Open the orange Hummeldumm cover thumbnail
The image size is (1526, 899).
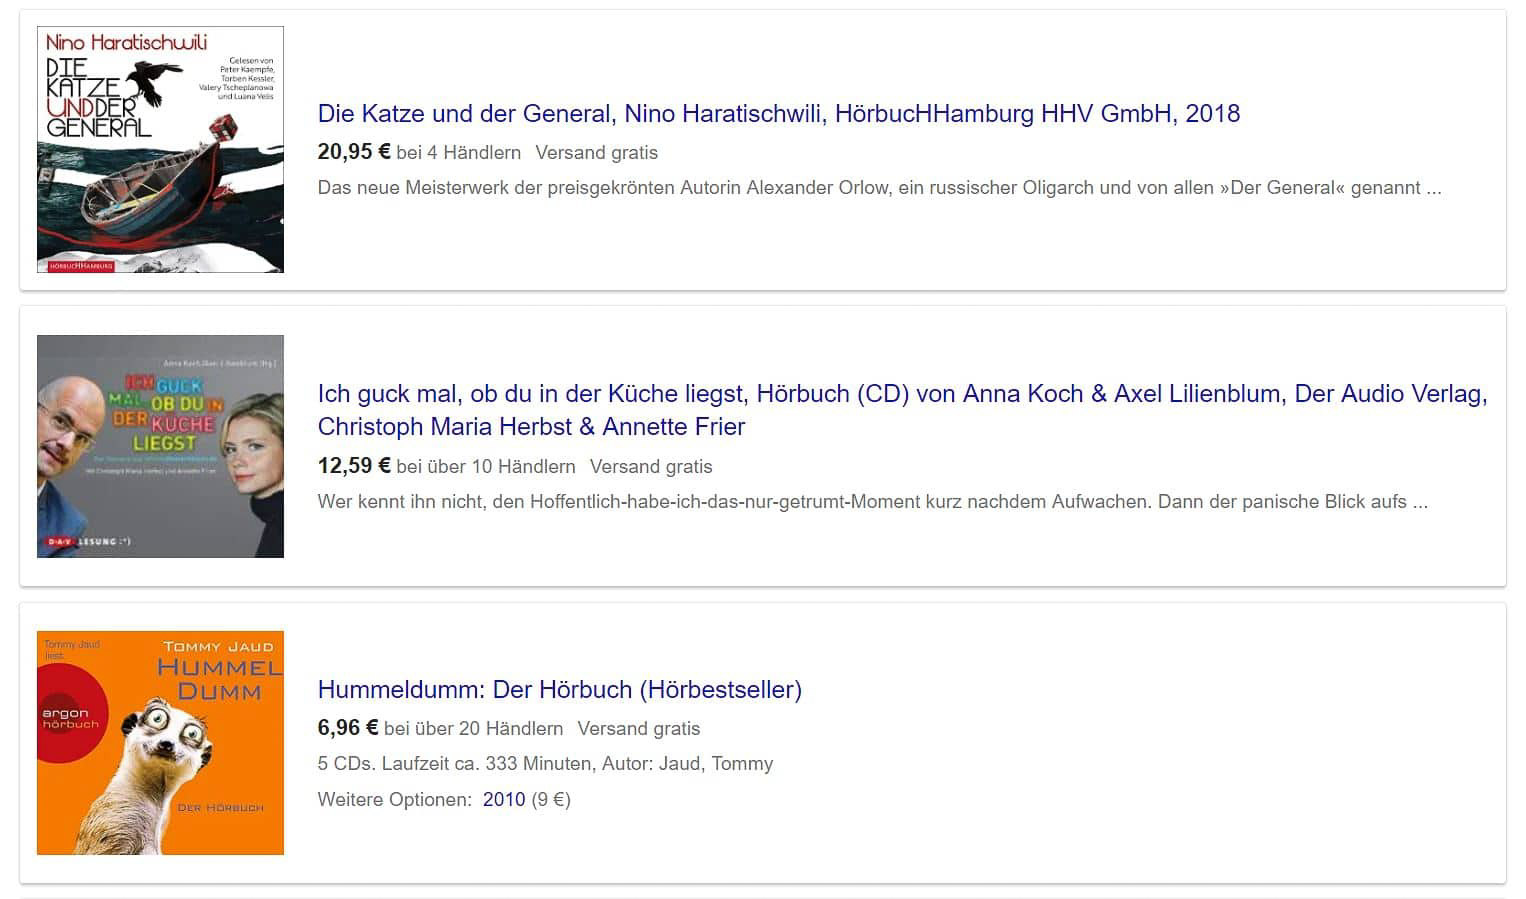160,743
